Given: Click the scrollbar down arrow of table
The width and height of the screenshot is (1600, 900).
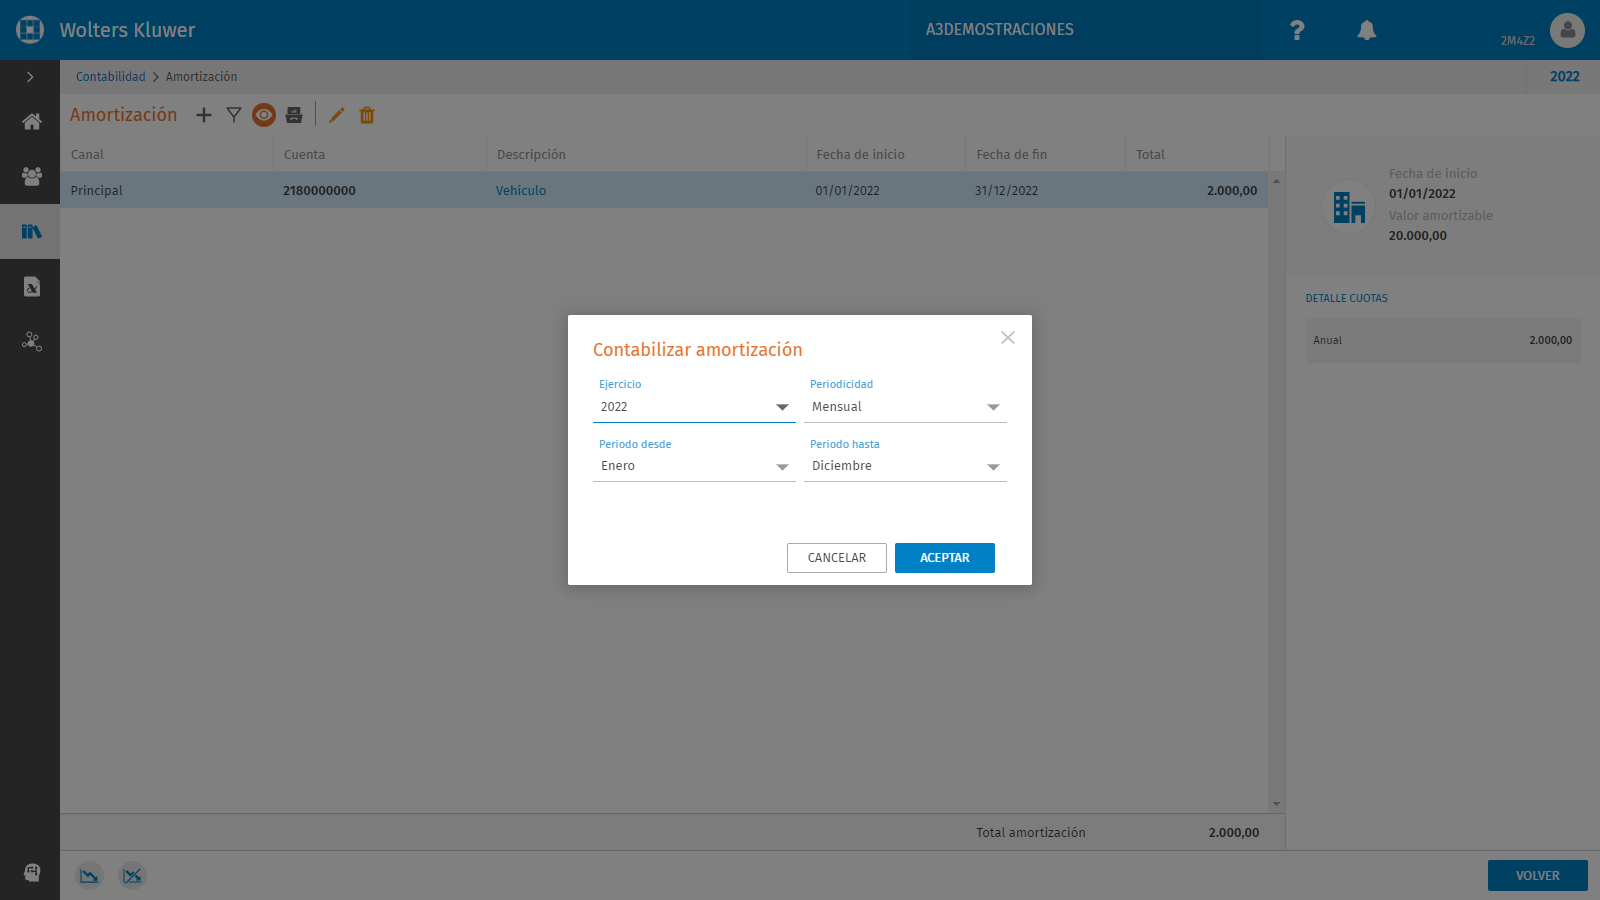Looking at the screenshot, I should [1276, 804].
